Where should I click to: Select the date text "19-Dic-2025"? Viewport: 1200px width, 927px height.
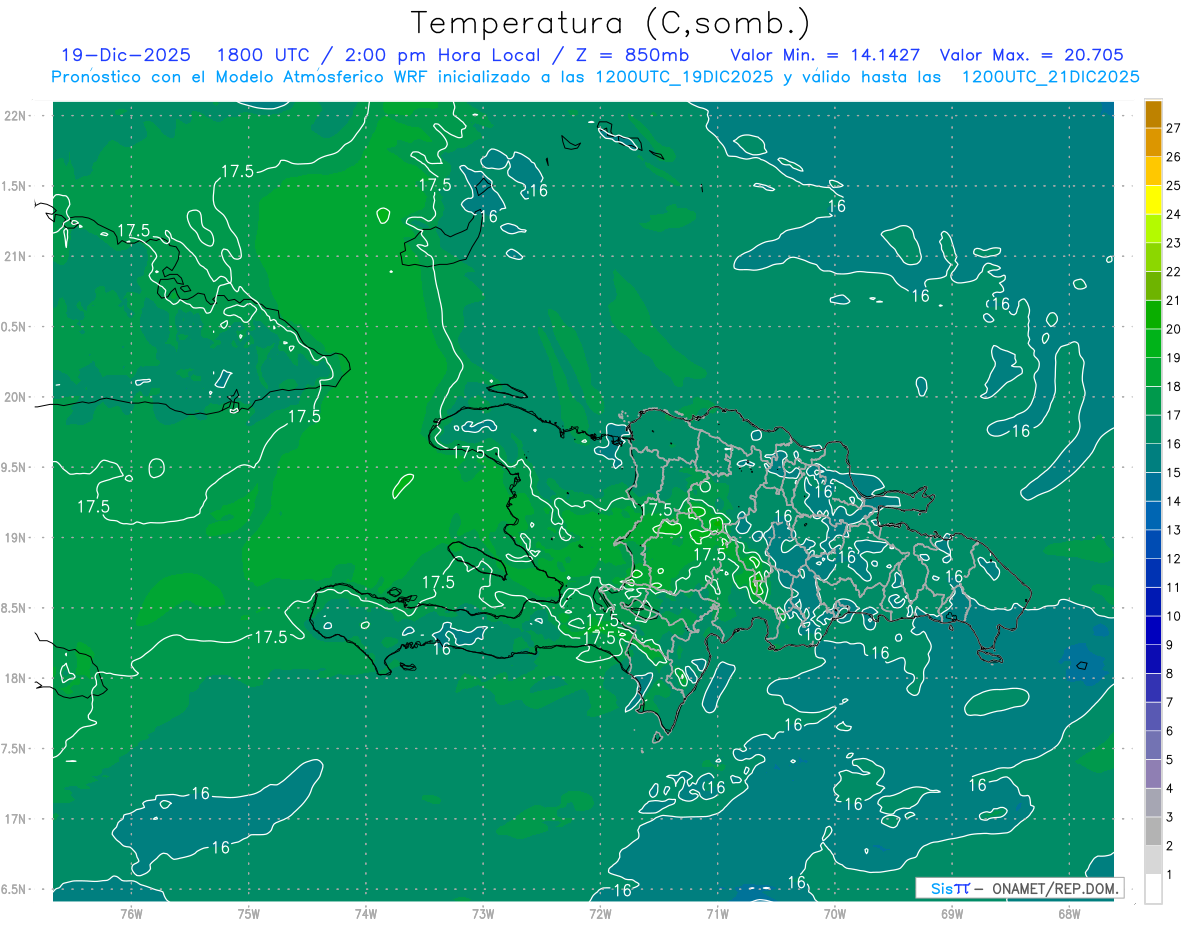point(125,56)
